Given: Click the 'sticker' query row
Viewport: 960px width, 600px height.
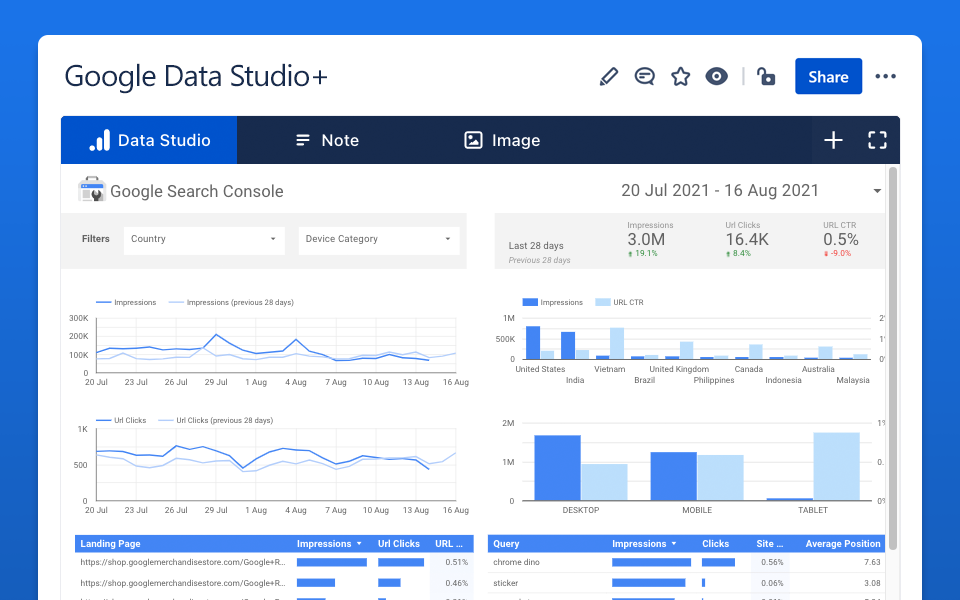Looking at the screenshot, I should (x=686, y=583).
